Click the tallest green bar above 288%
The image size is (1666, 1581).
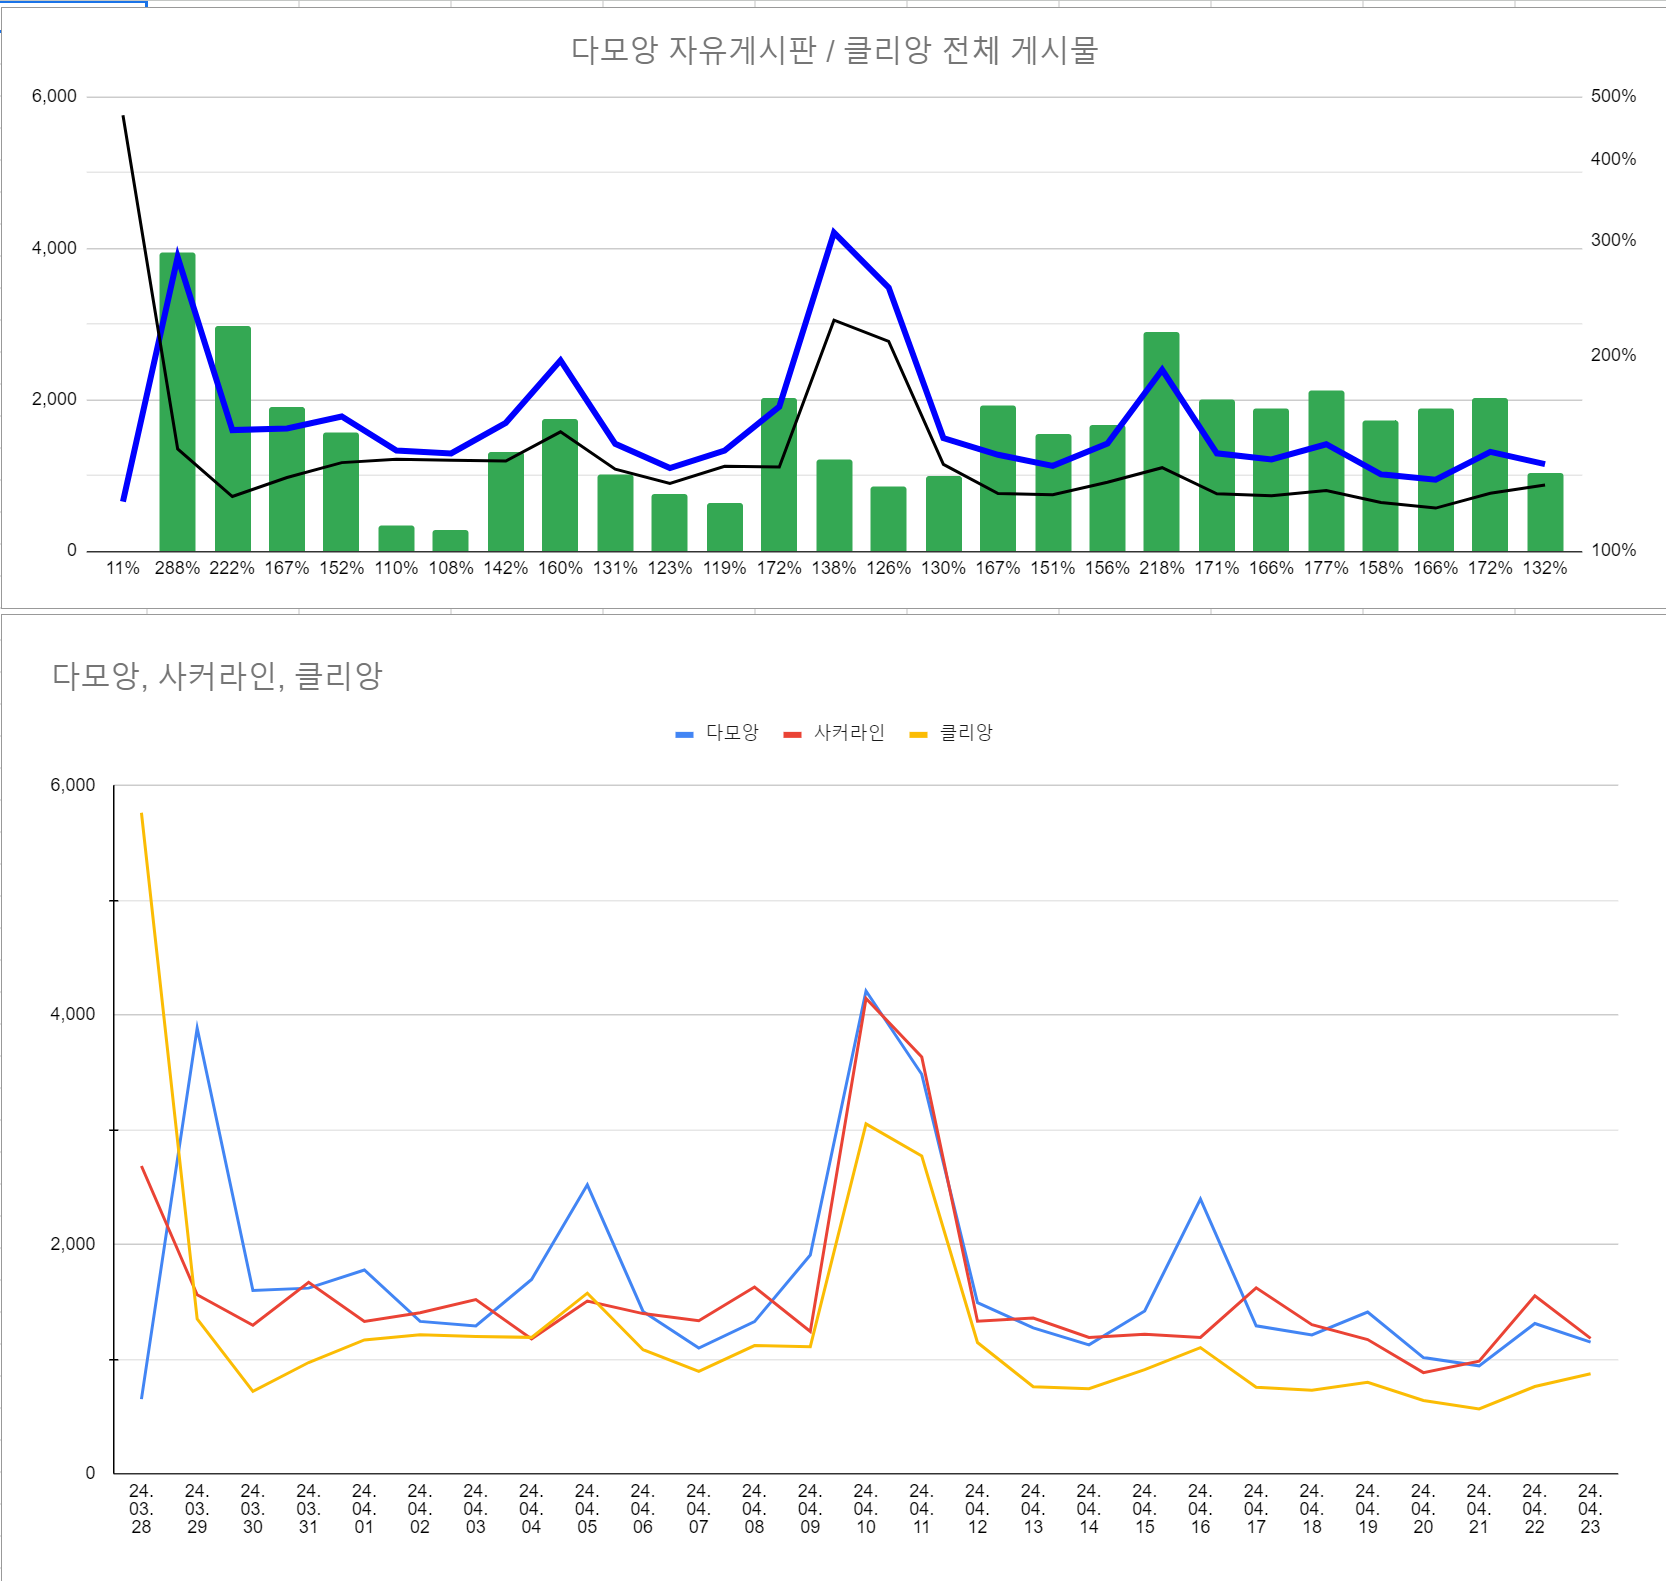click(x=177, y=402)
